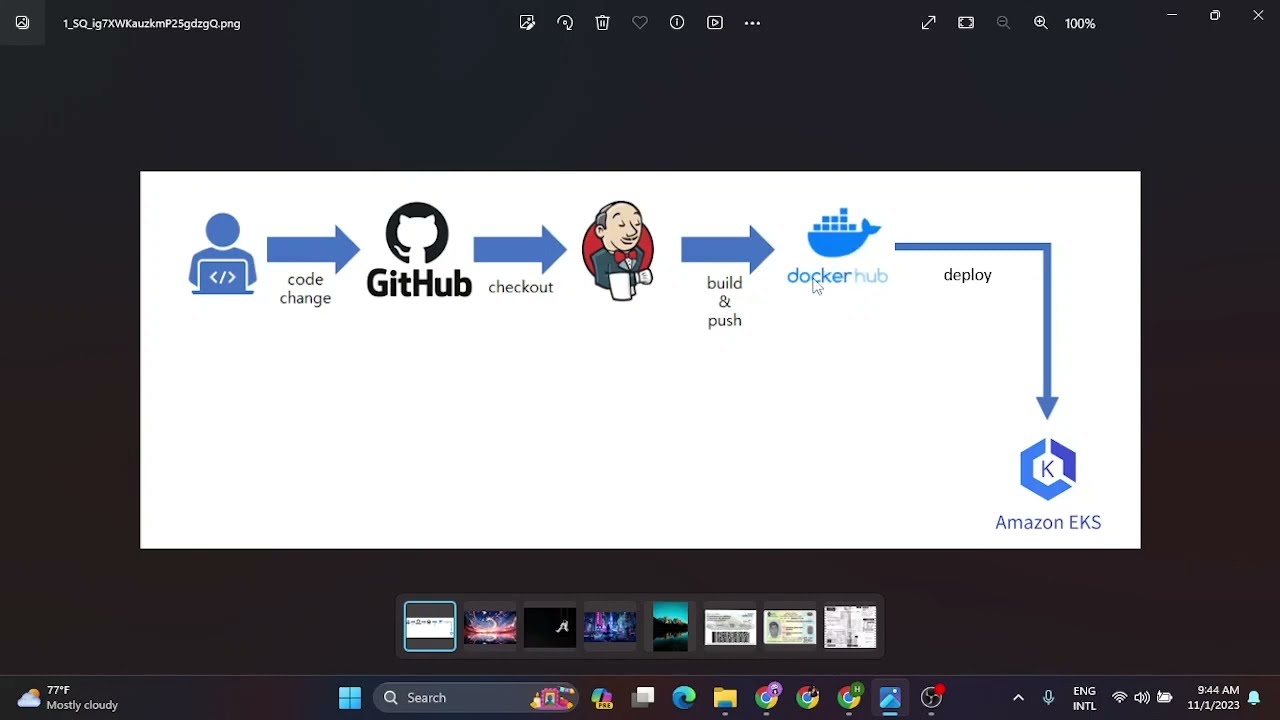Open Task View from the taskbar
Viewport: 1280px width, 720px height.
click(643, 698)
